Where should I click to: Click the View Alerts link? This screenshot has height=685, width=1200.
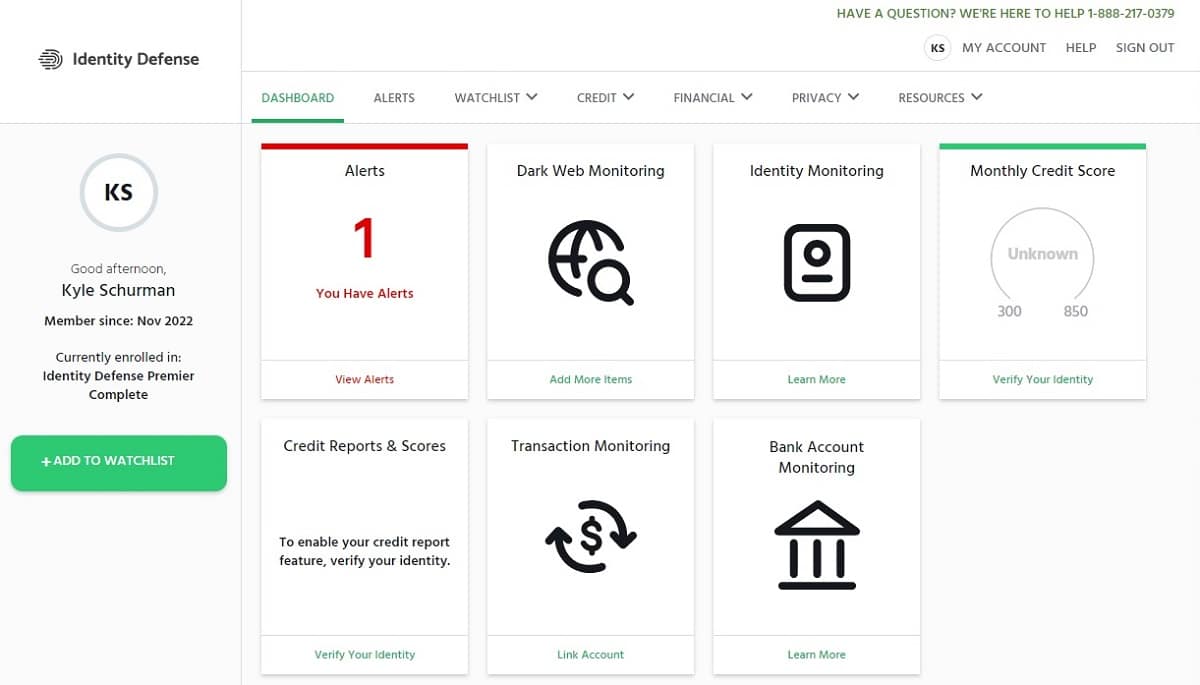coord(364,379)
